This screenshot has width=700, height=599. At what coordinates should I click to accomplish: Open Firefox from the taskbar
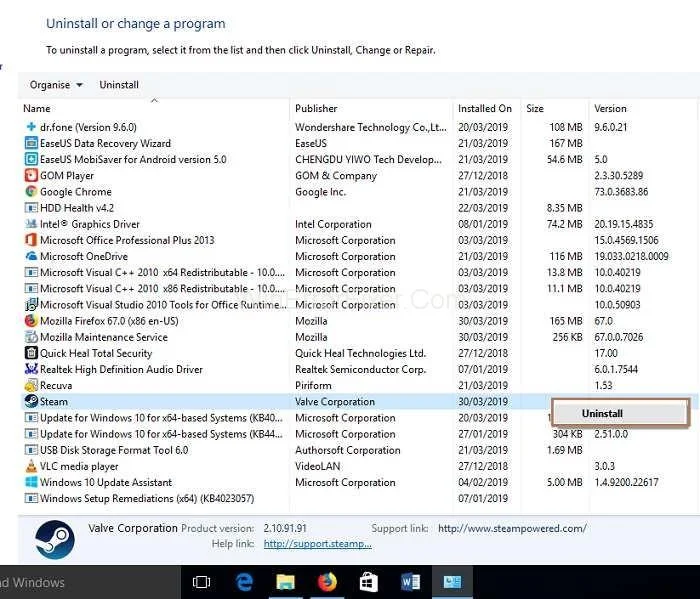click(327, 582)
